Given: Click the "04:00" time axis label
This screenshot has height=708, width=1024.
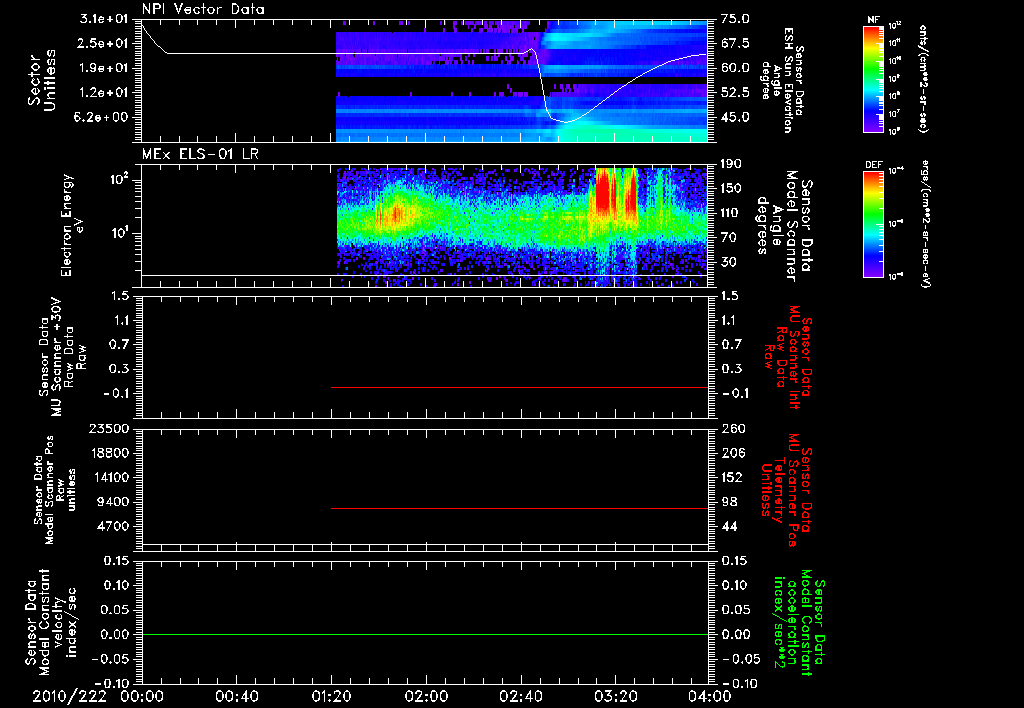Looking at the screenshot, I should click(711, 696).
